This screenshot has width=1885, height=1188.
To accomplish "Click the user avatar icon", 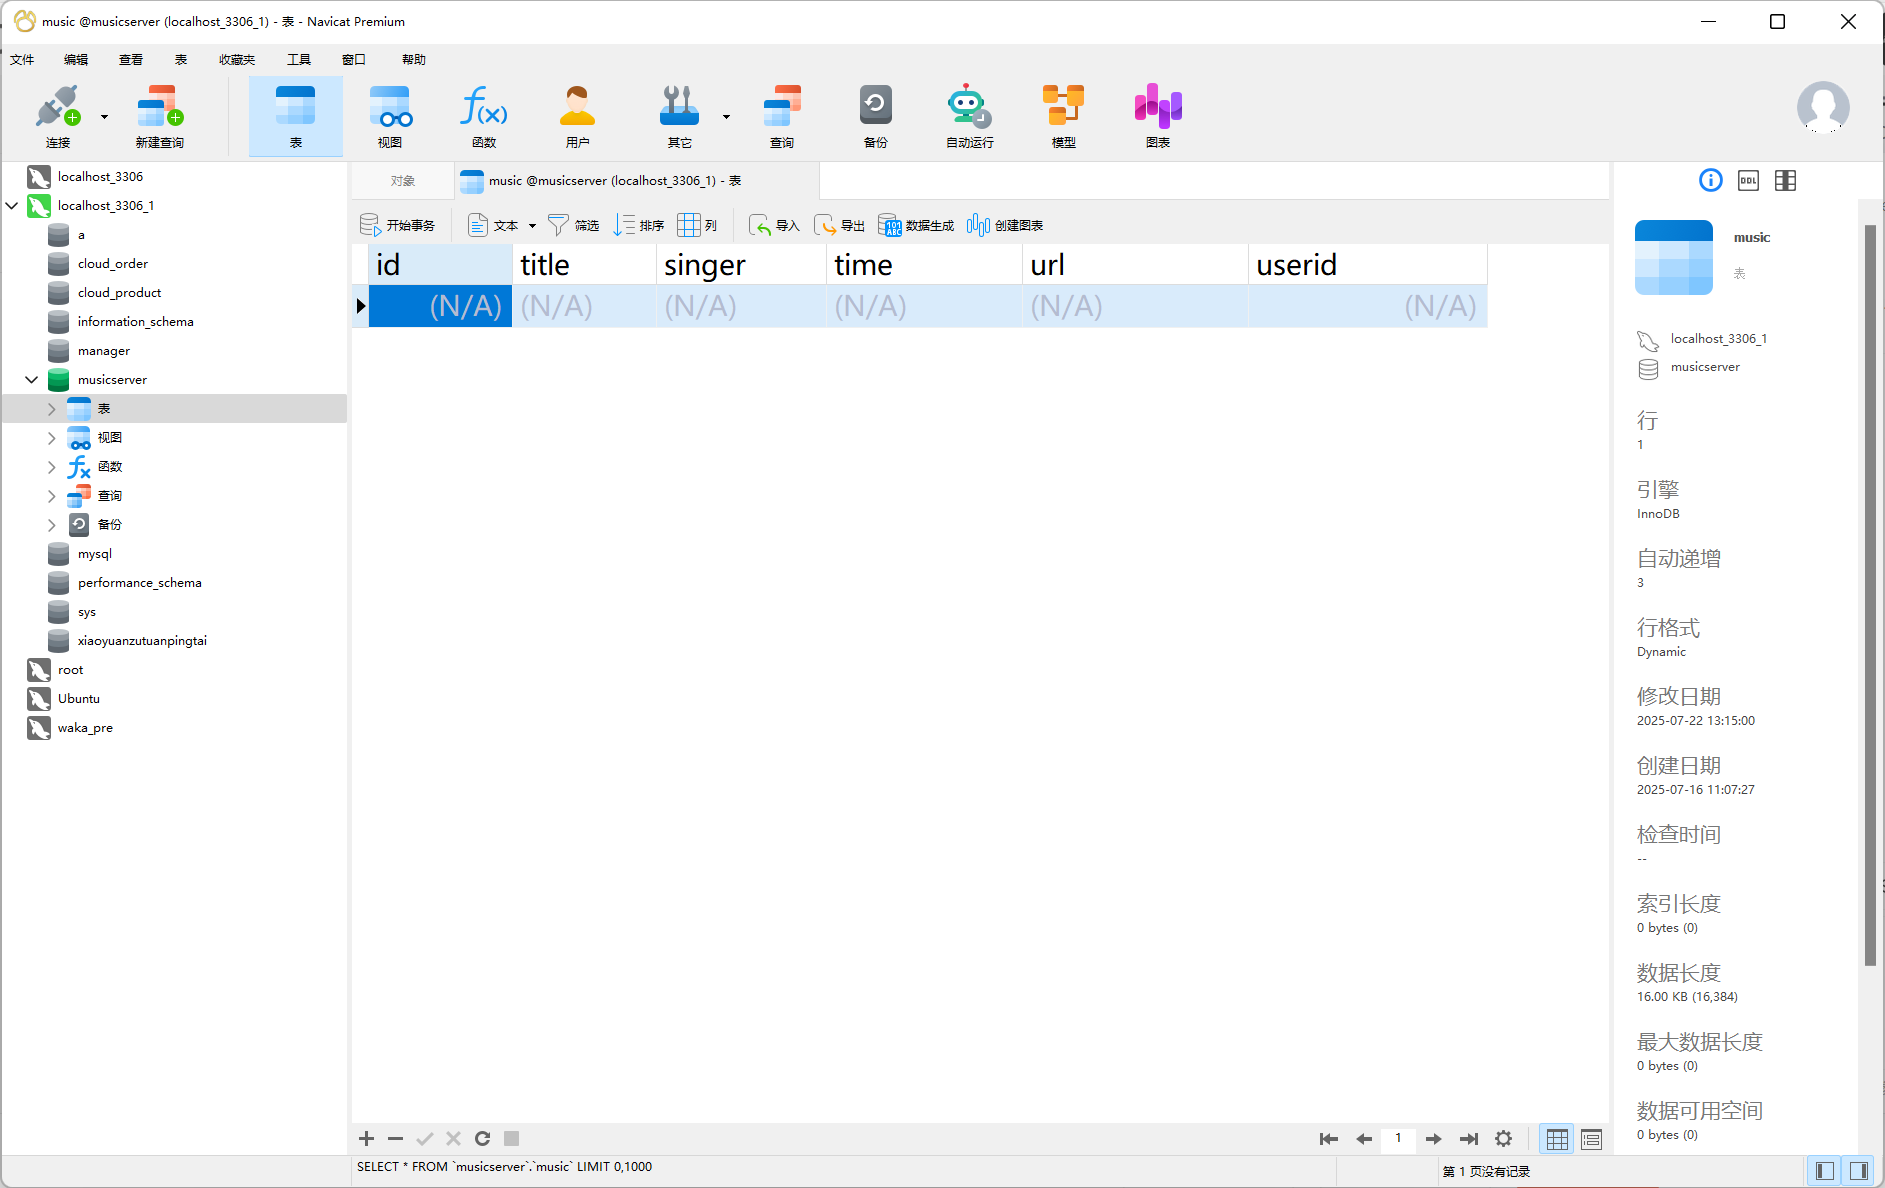I will pyautogui.click(x=1823, y=107).
